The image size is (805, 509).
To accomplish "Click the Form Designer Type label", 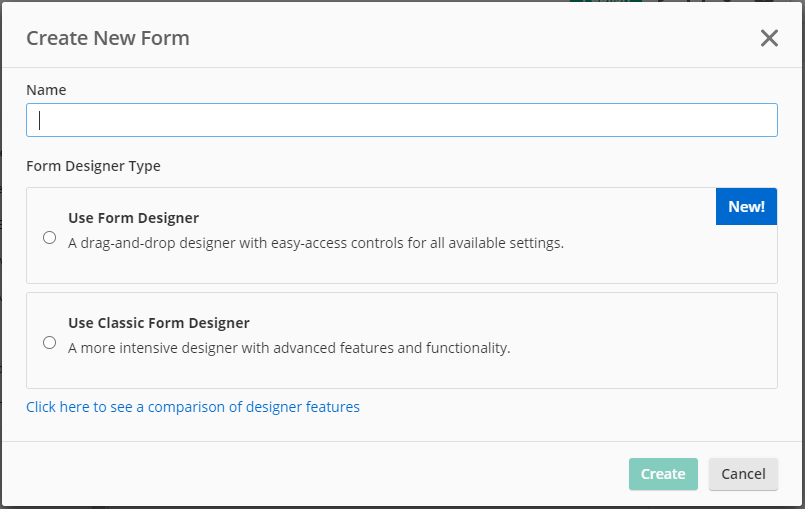I will (x=93, y=166).
